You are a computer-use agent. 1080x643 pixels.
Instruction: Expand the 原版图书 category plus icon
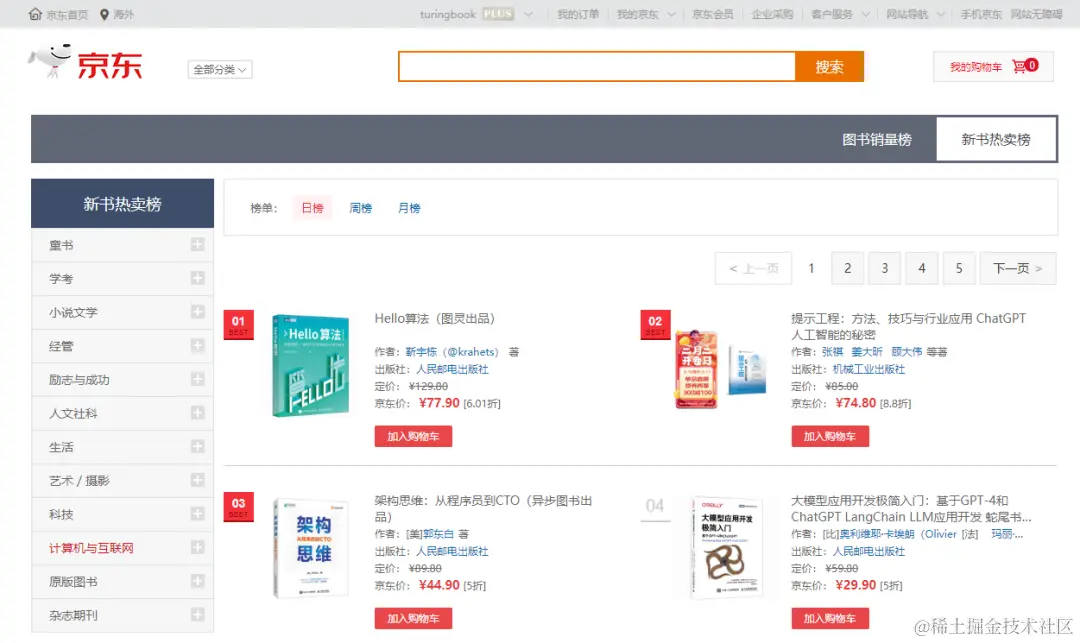(197, 581)
